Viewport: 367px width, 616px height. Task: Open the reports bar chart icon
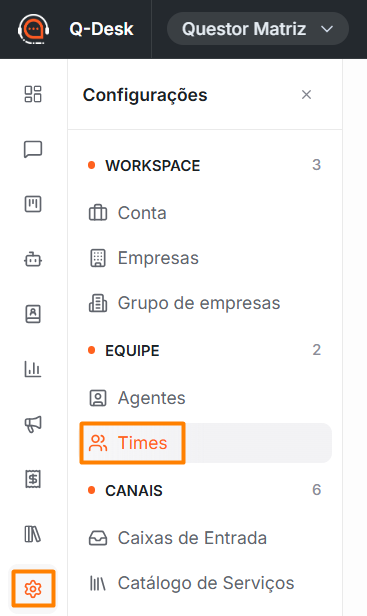point(33,369)
